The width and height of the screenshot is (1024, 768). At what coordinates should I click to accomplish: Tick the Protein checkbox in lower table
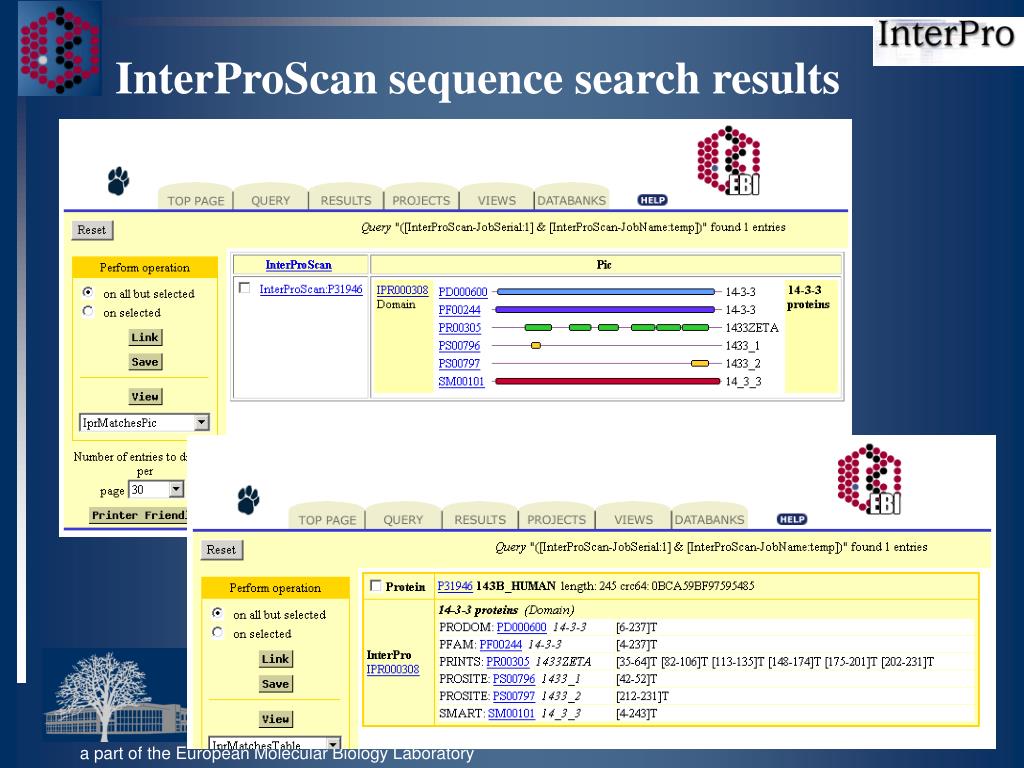tap(376, 585)
